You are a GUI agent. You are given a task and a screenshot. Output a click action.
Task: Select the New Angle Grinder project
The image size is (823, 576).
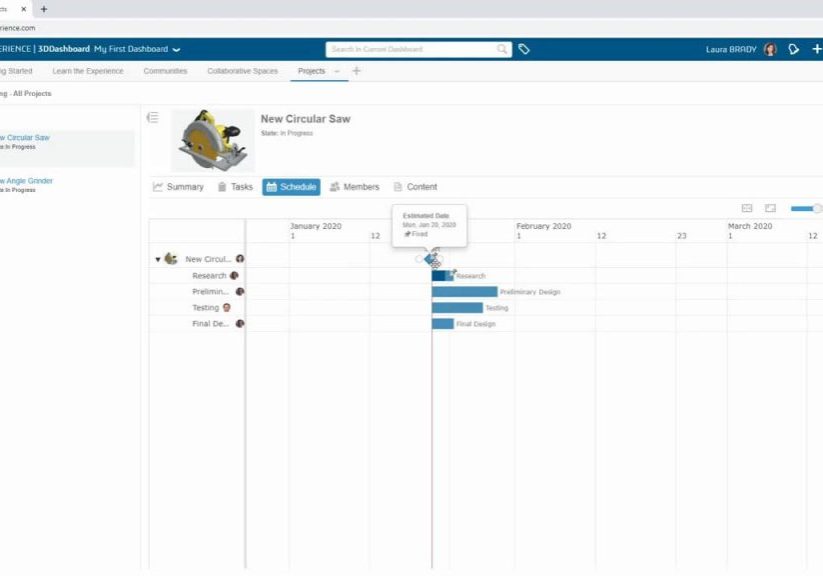tap(27, 181)
